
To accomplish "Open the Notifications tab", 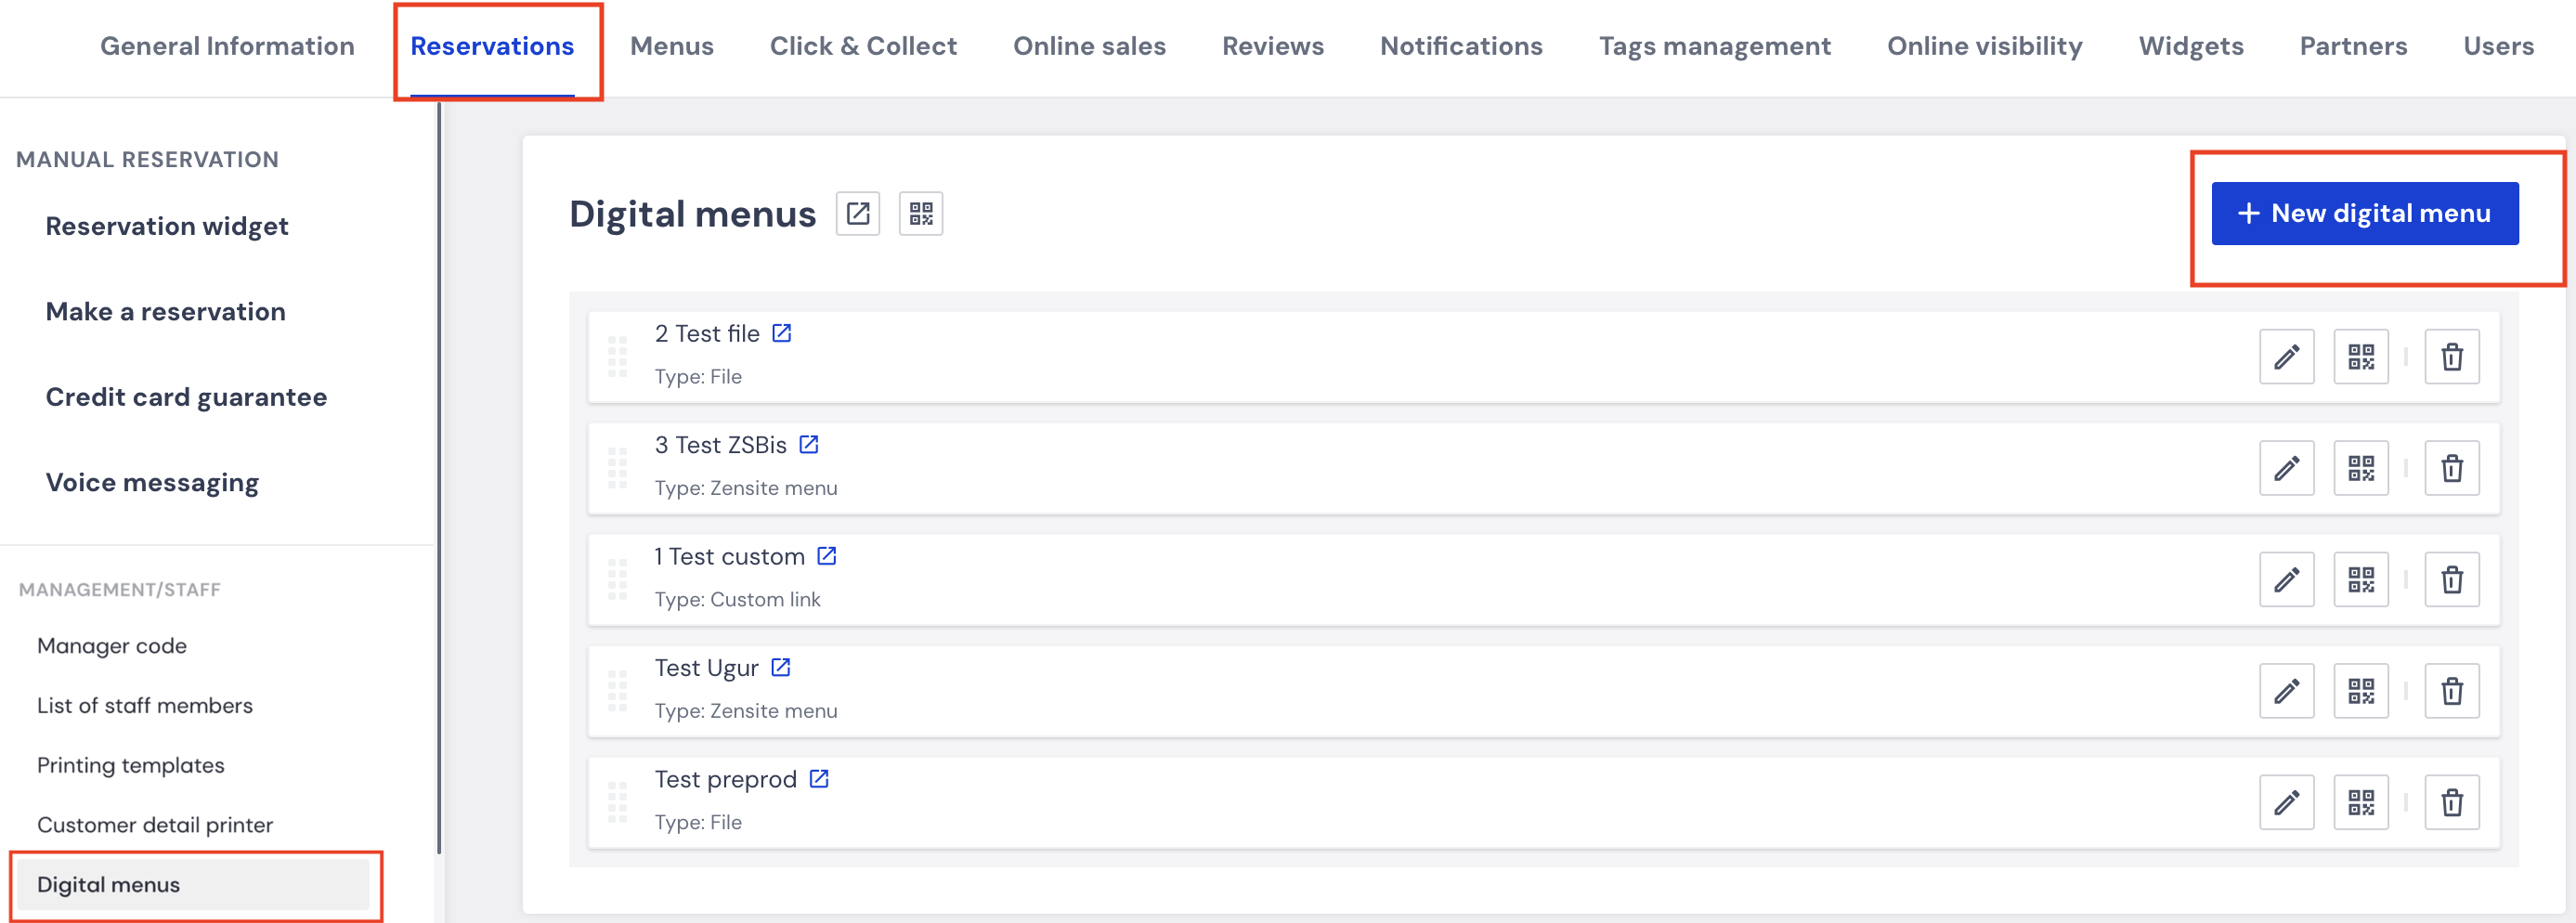I will pyautogui.click(x=1461, y=46).
